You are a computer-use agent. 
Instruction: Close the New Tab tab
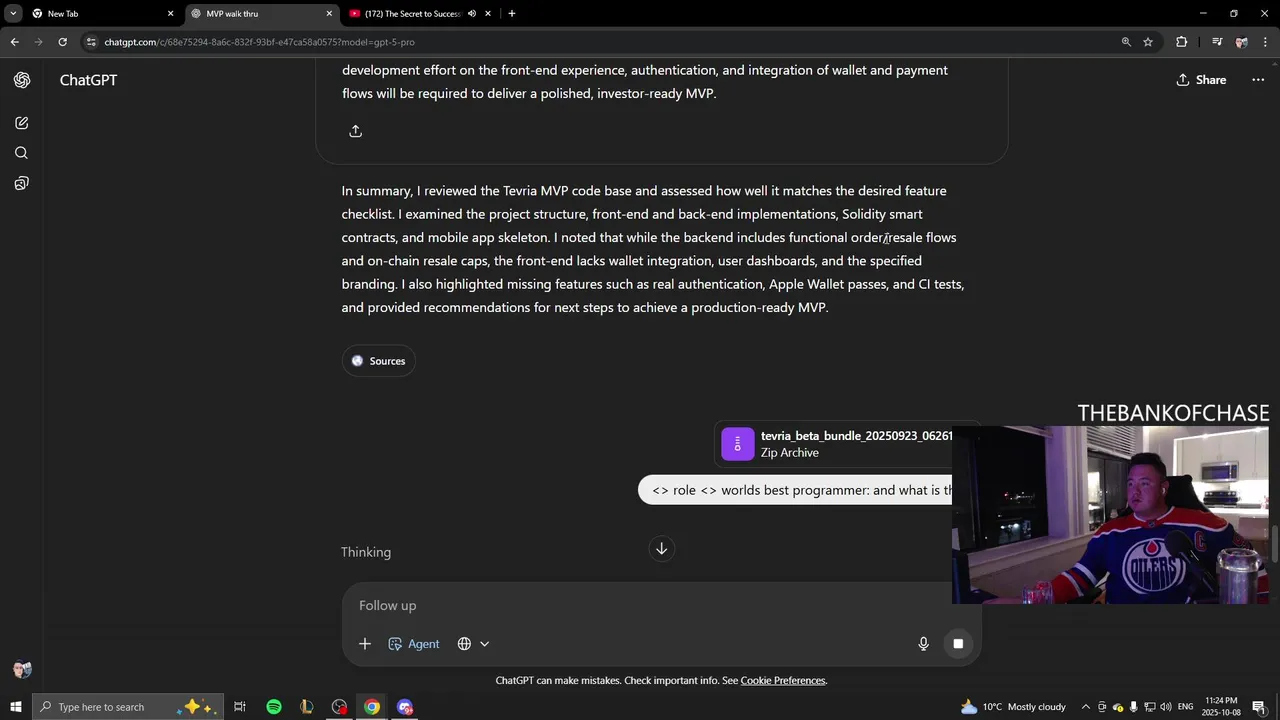pos(170,14)
